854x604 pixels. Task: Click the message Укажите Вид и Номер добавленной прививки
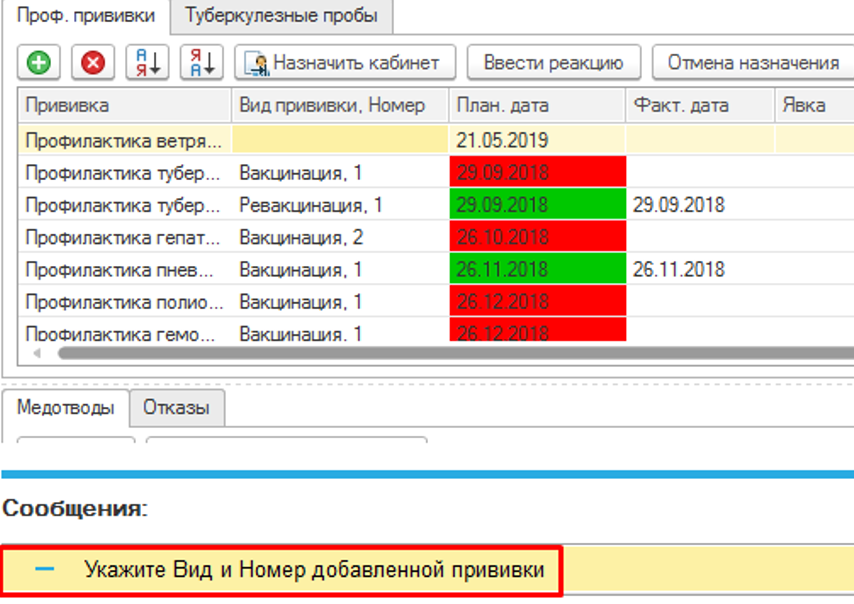click(x=314, y=570)
